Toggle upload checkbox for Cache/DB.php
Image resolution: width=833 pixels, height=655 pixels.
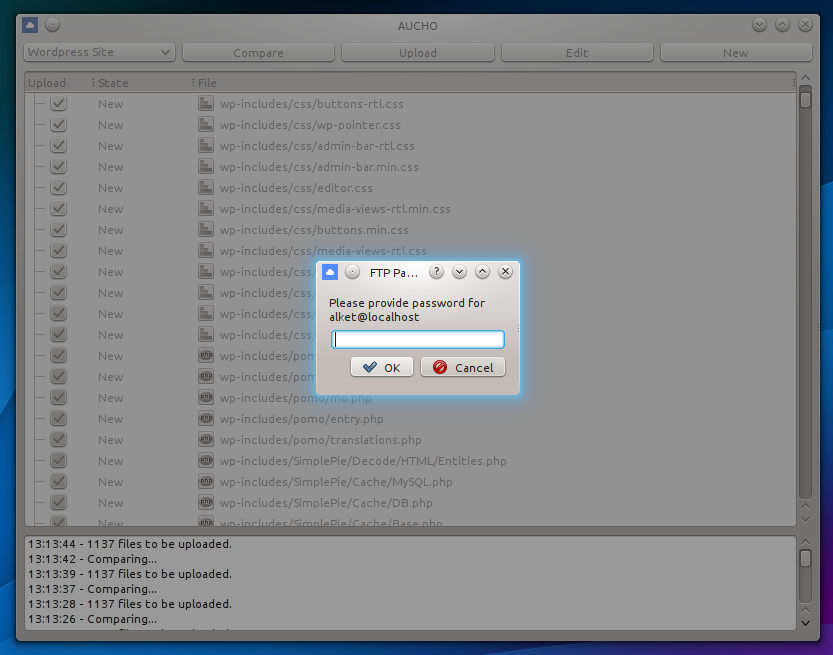(58, 503)
